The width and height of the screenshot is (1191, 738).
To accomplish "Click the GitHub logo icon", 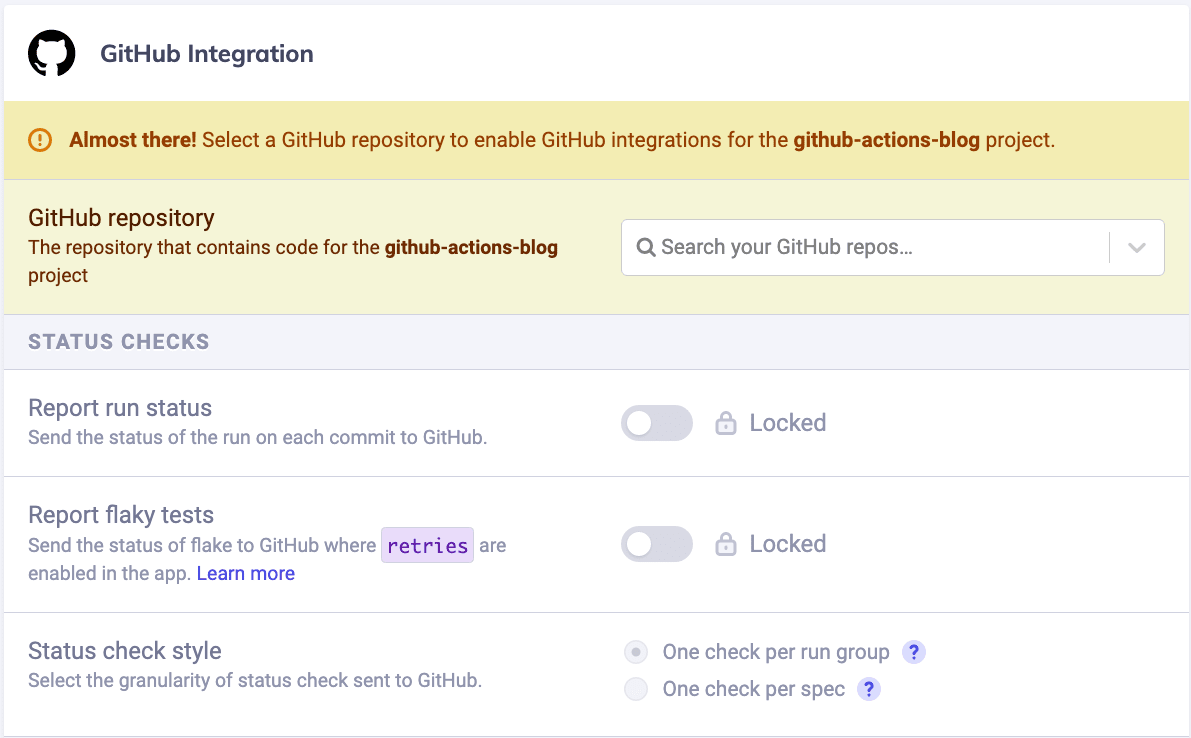I will pos(52,52).
